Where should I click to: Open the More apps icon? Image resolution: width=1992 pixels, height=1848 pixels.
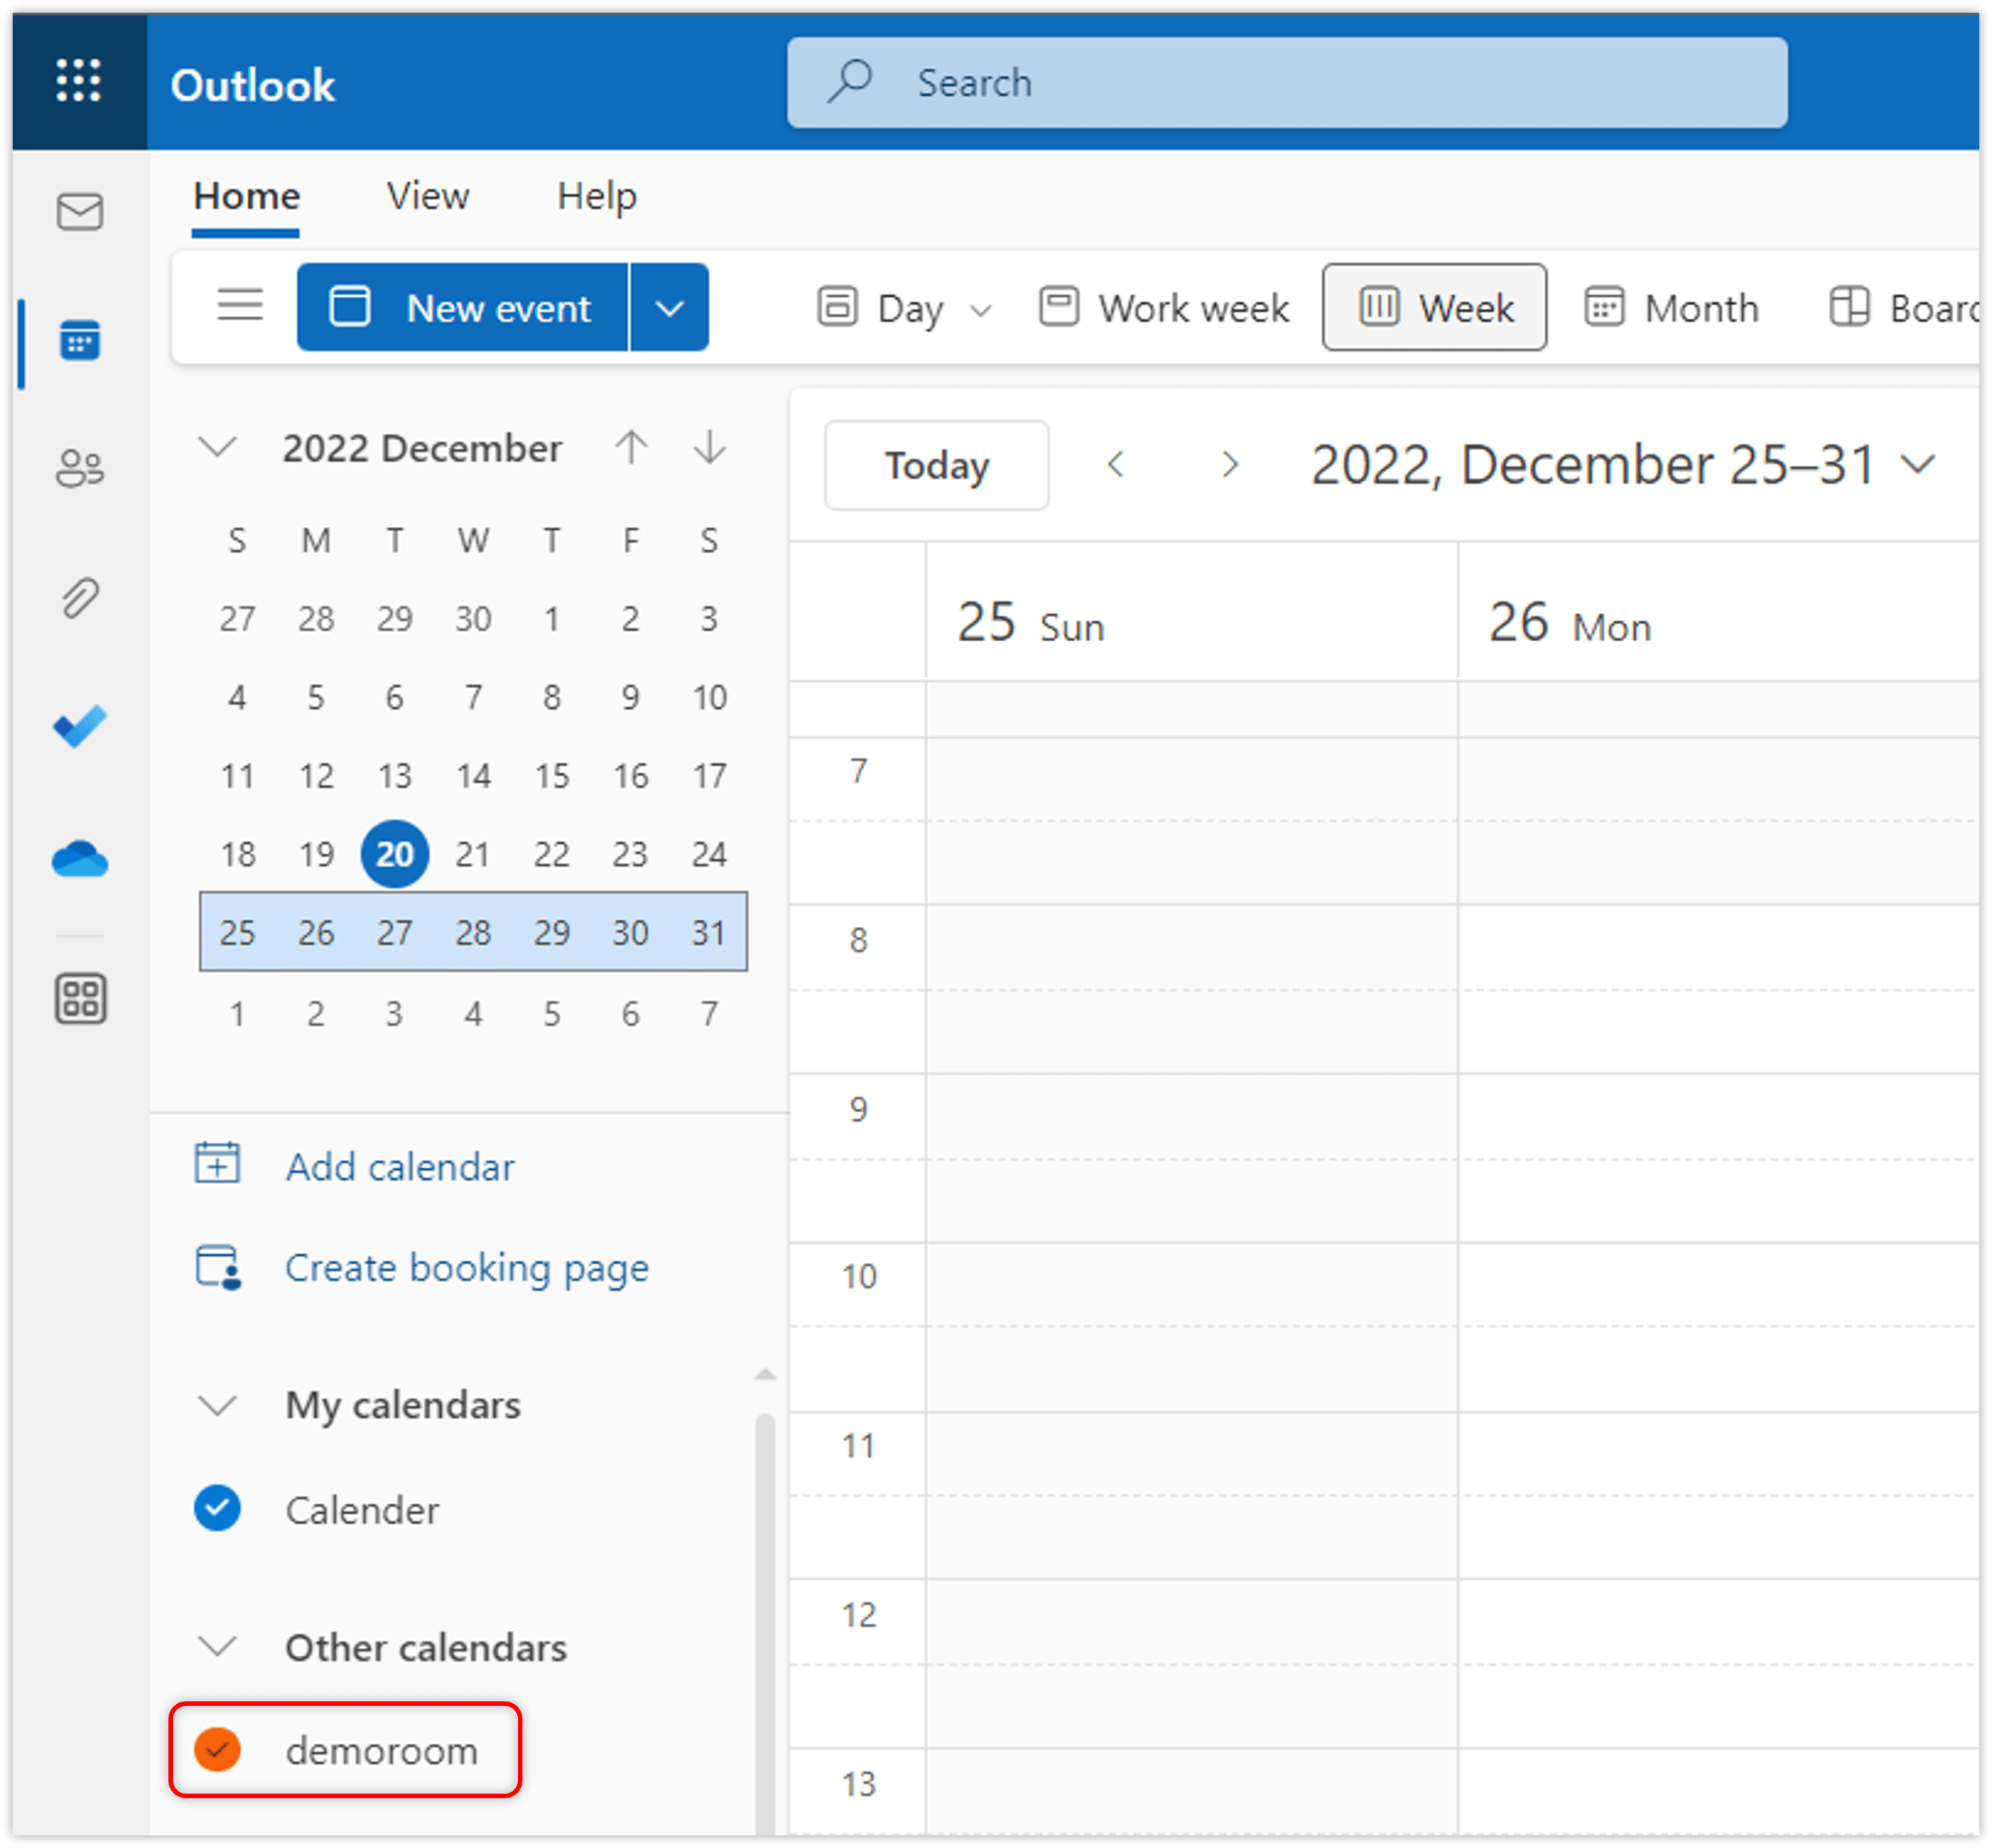coord(80,998)
